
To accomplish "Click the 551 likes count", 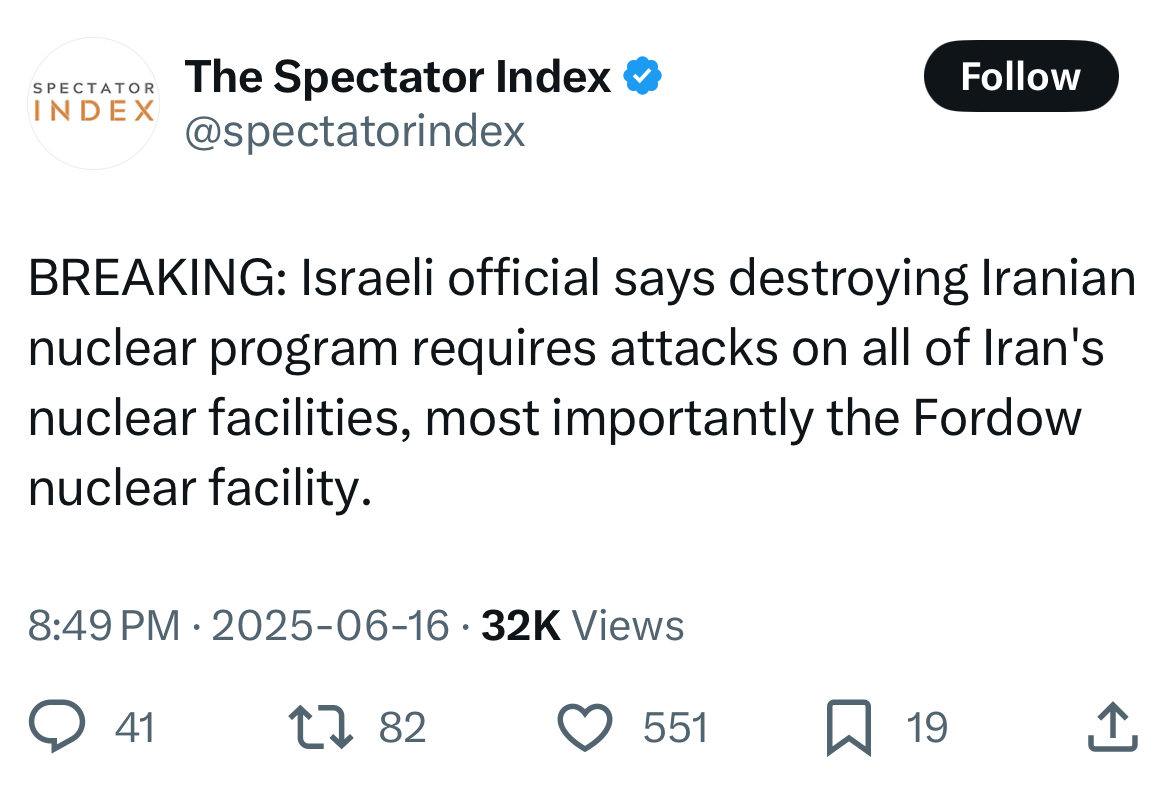I will pos(675,727).
